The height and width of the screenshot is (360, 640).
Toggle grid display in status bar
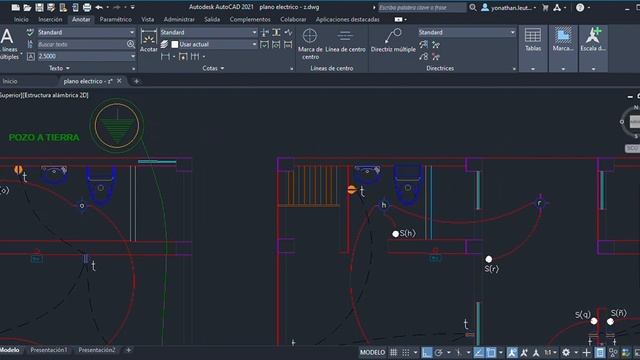tap(393, 352)
